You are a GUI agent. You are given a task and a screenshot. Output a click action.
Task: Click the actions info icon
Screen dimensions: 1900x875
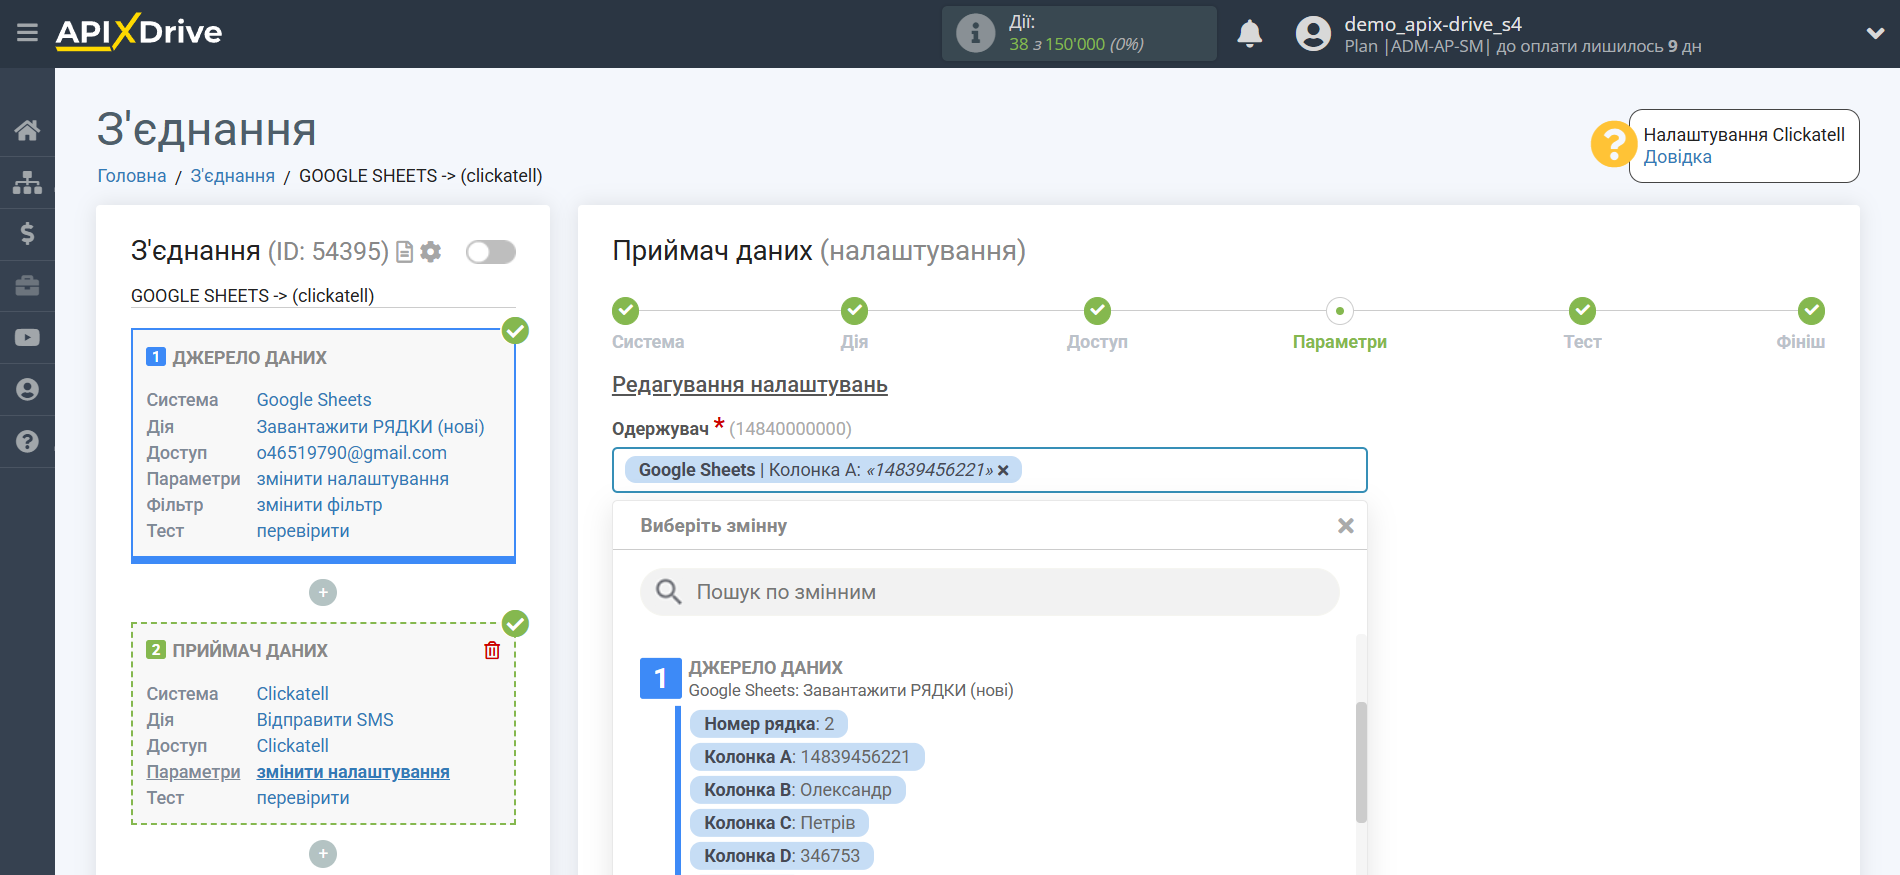pos(975,33)
